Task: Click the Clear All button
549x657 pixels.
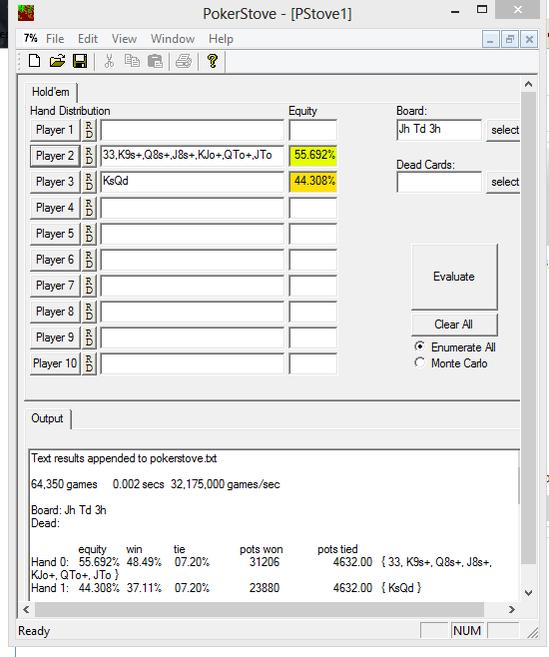Action: tap(454, 324)
